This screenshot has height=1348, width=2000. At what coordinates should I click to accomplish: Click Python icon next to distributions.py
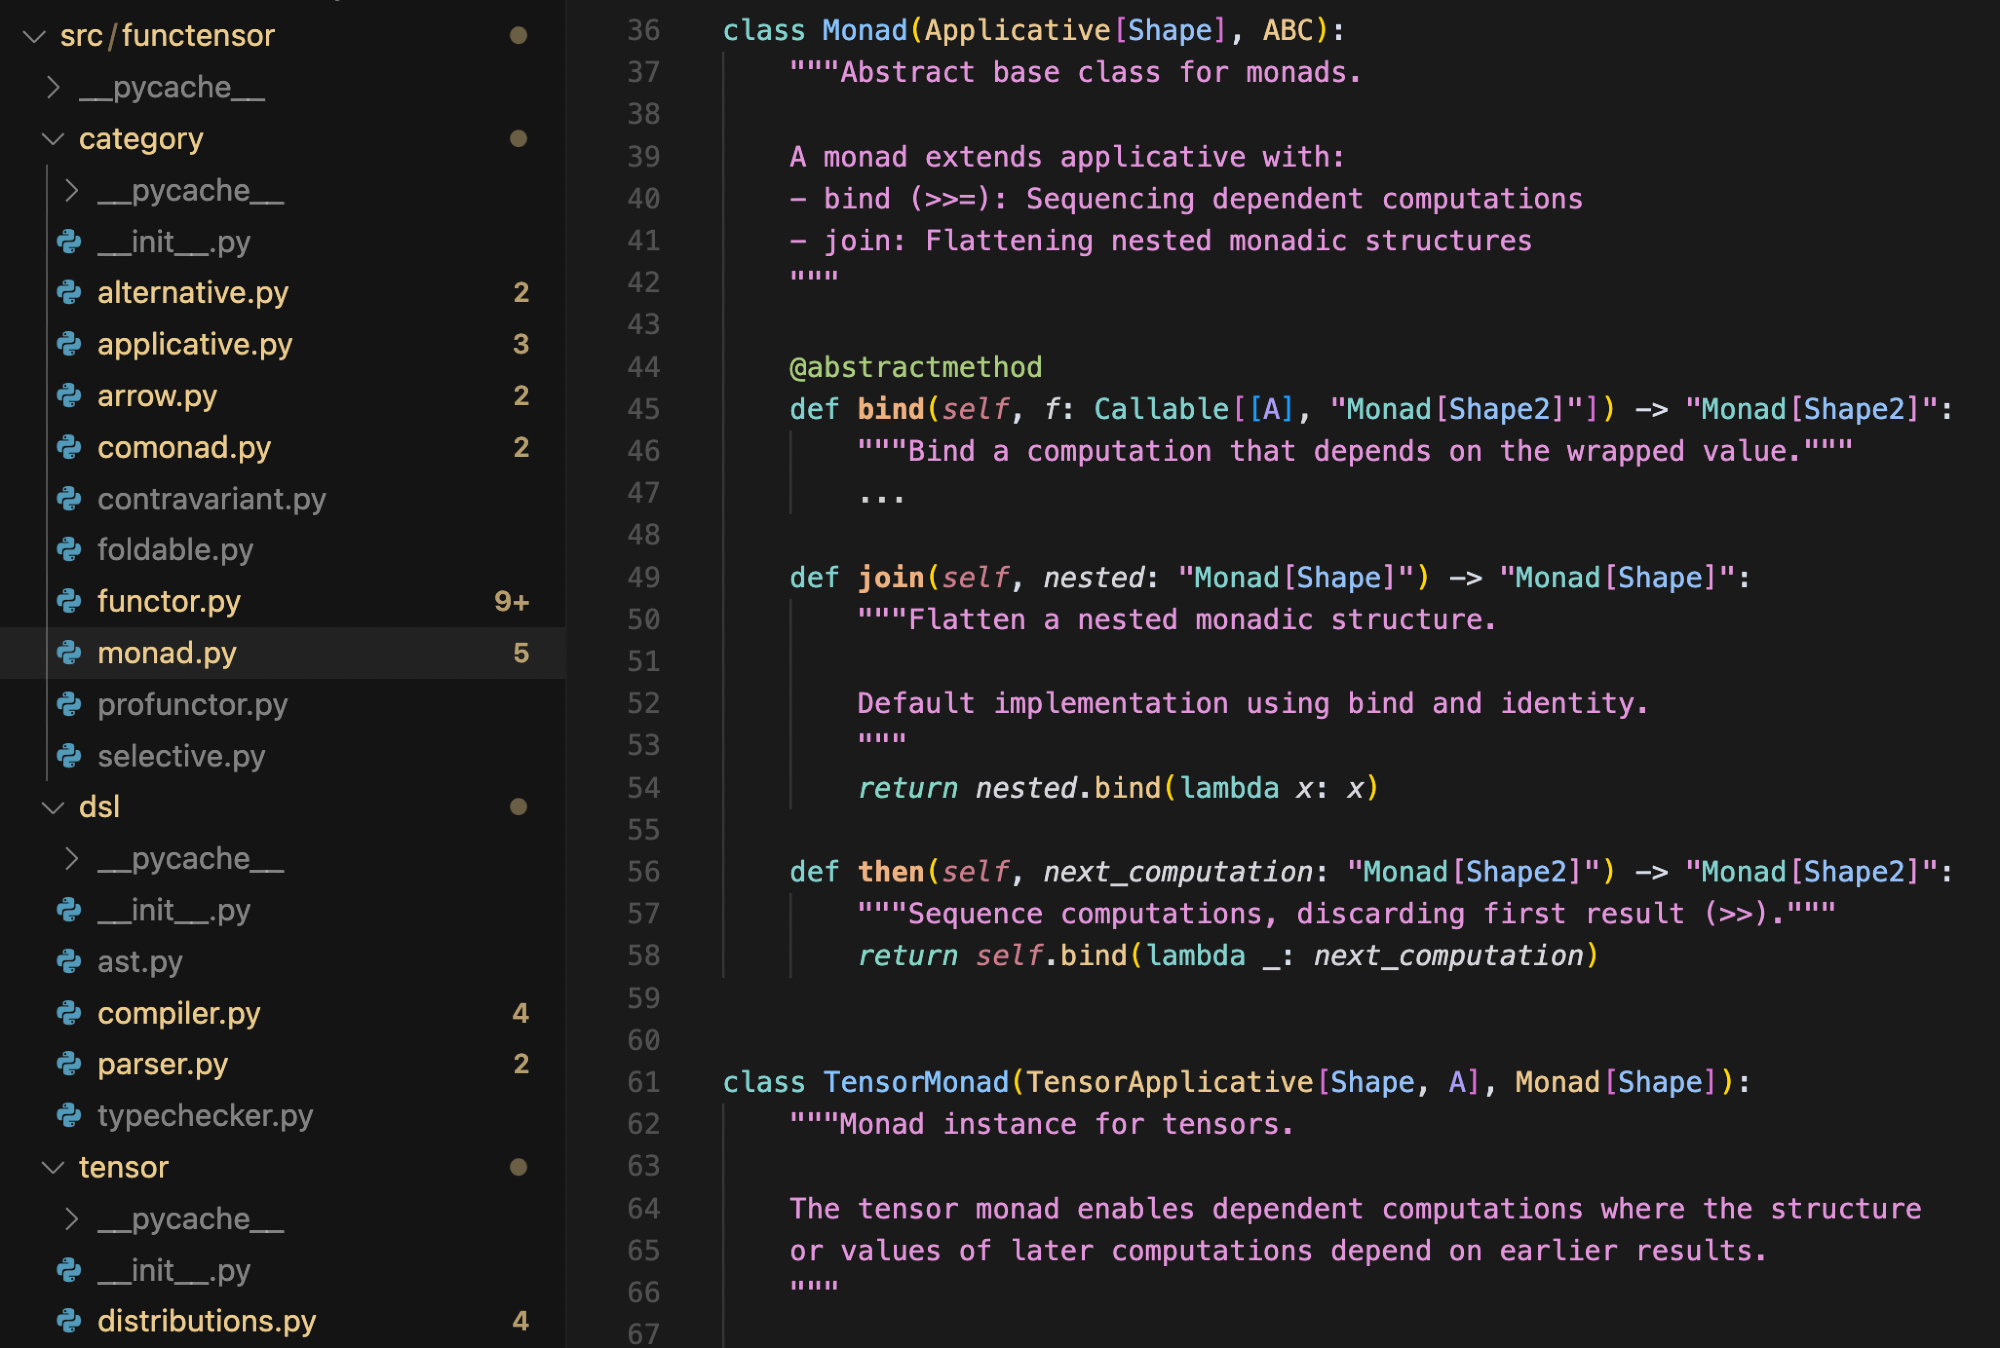pyautogui.click(x=69, y=1321)
